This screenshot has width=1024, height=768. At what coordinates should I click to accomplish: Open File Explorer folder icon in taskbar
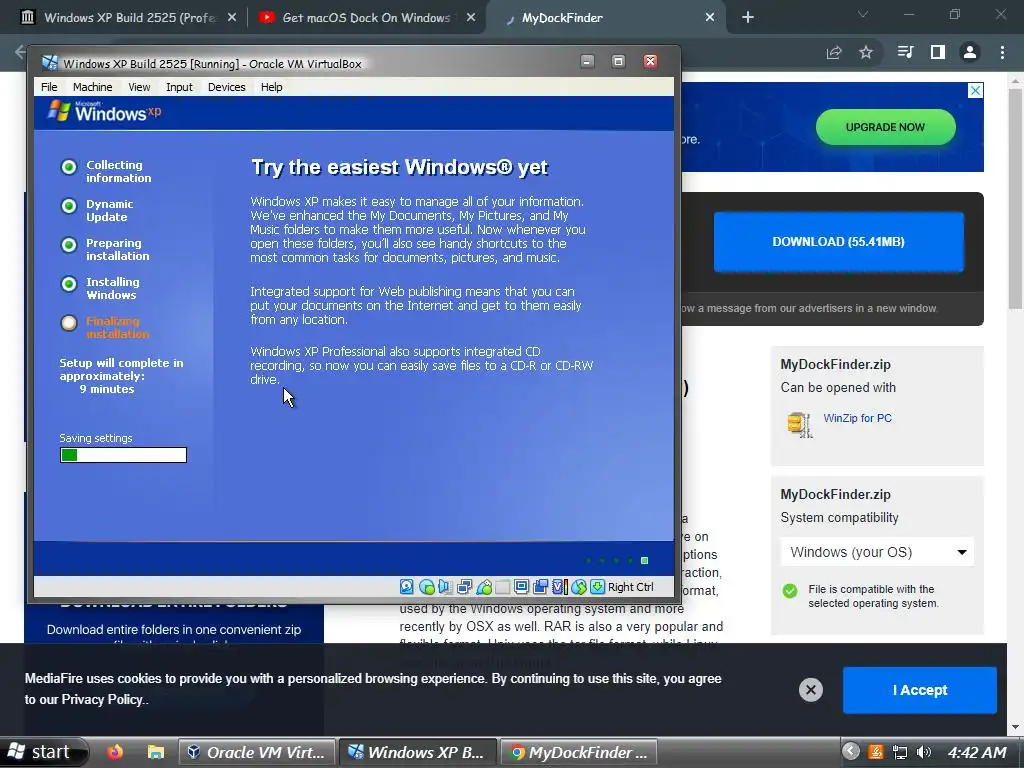click(155, 752)
